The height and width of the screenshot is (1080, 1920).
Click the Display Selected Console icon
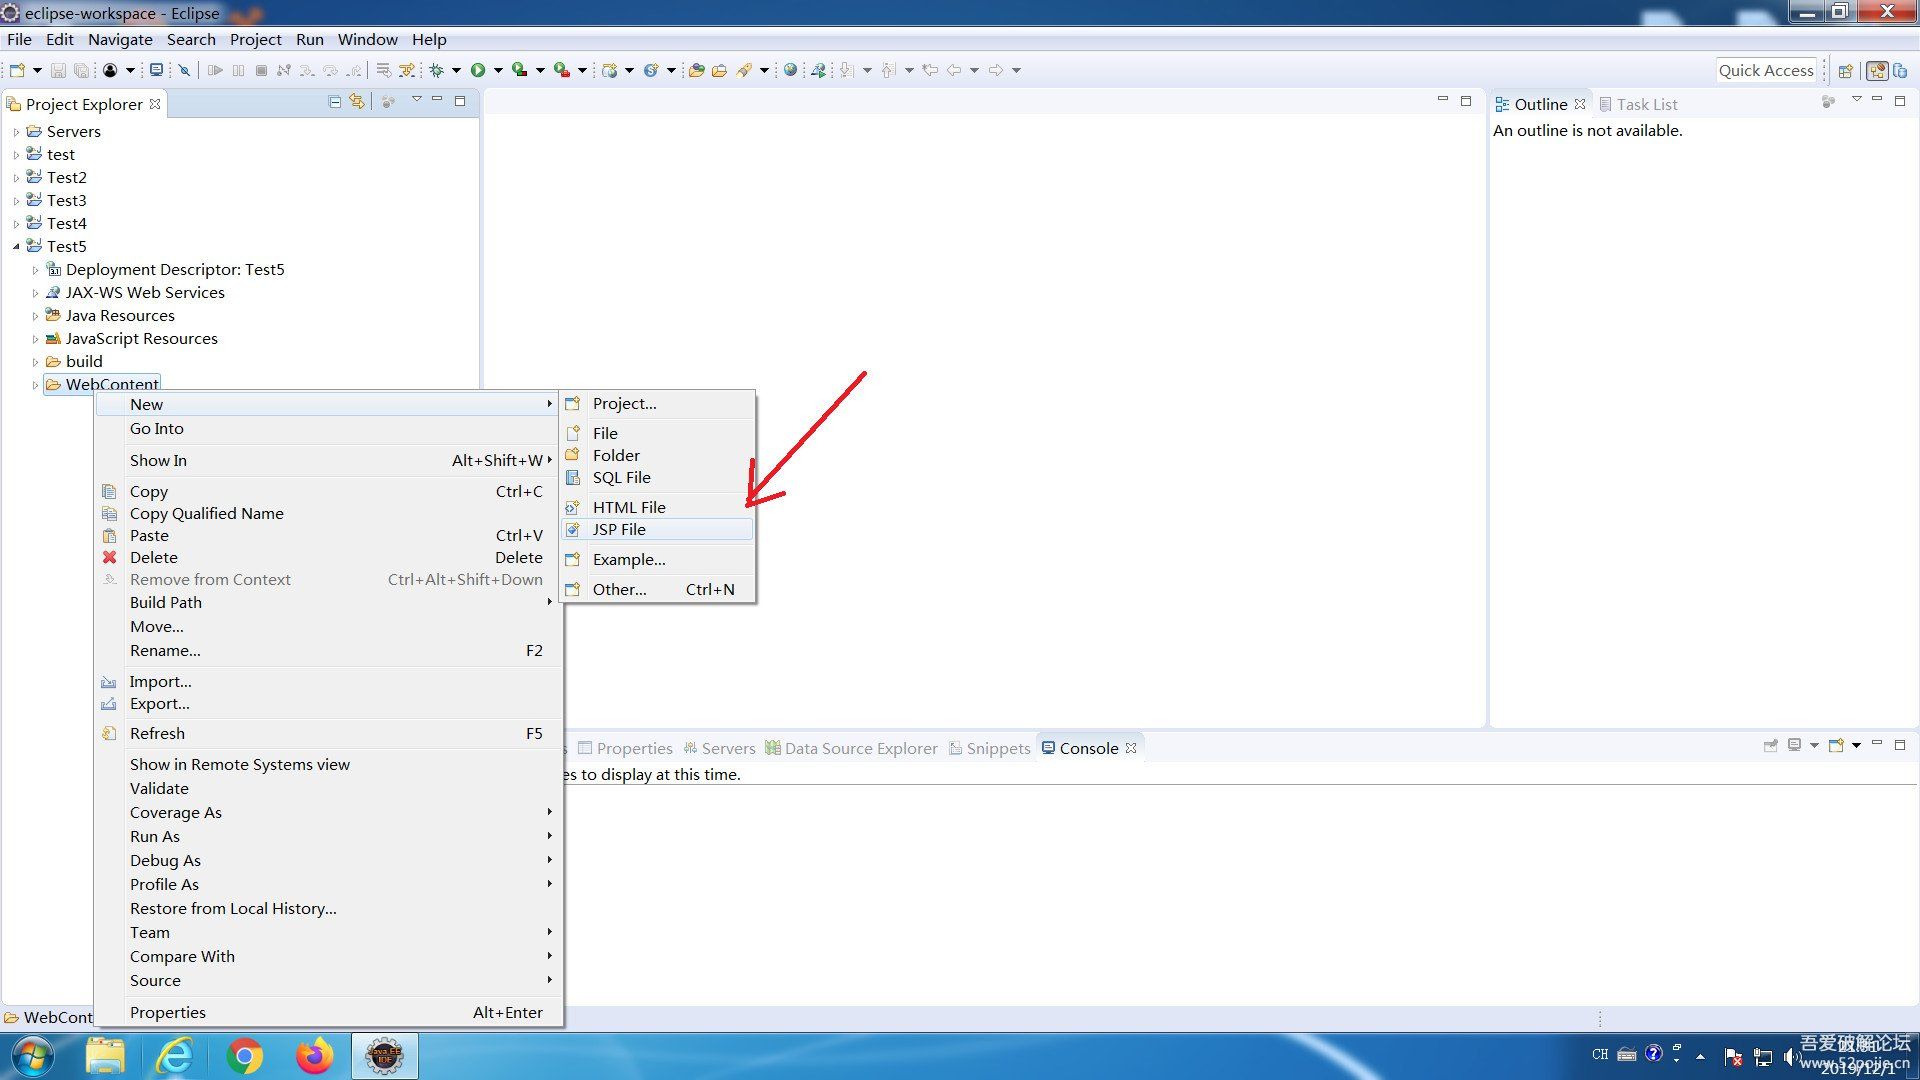tap(1795, 746)
